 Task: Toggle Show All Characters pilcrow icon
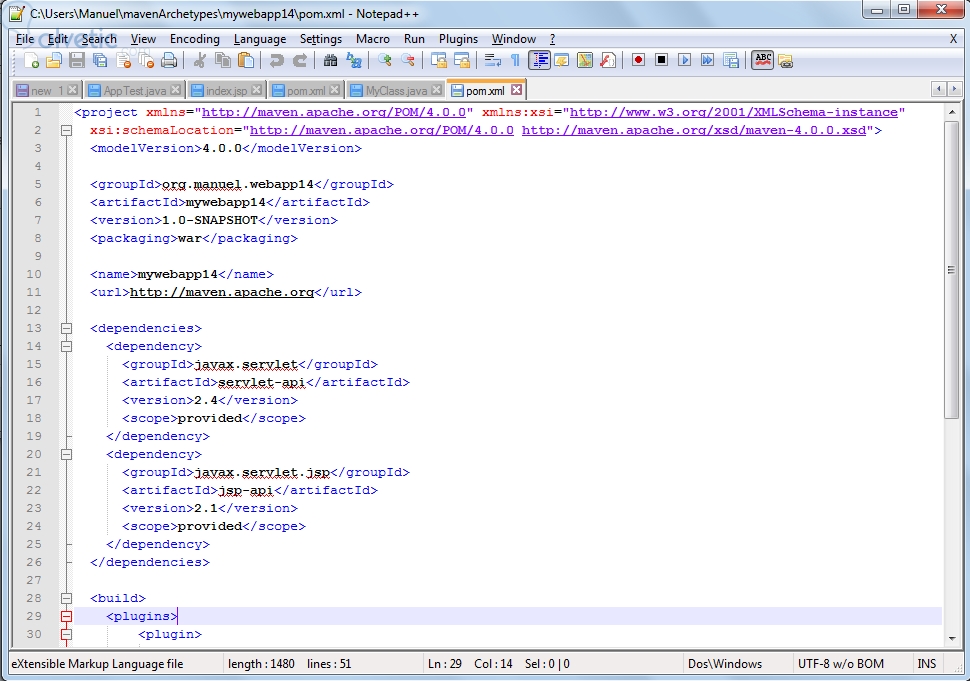click(x=515, y=61)
